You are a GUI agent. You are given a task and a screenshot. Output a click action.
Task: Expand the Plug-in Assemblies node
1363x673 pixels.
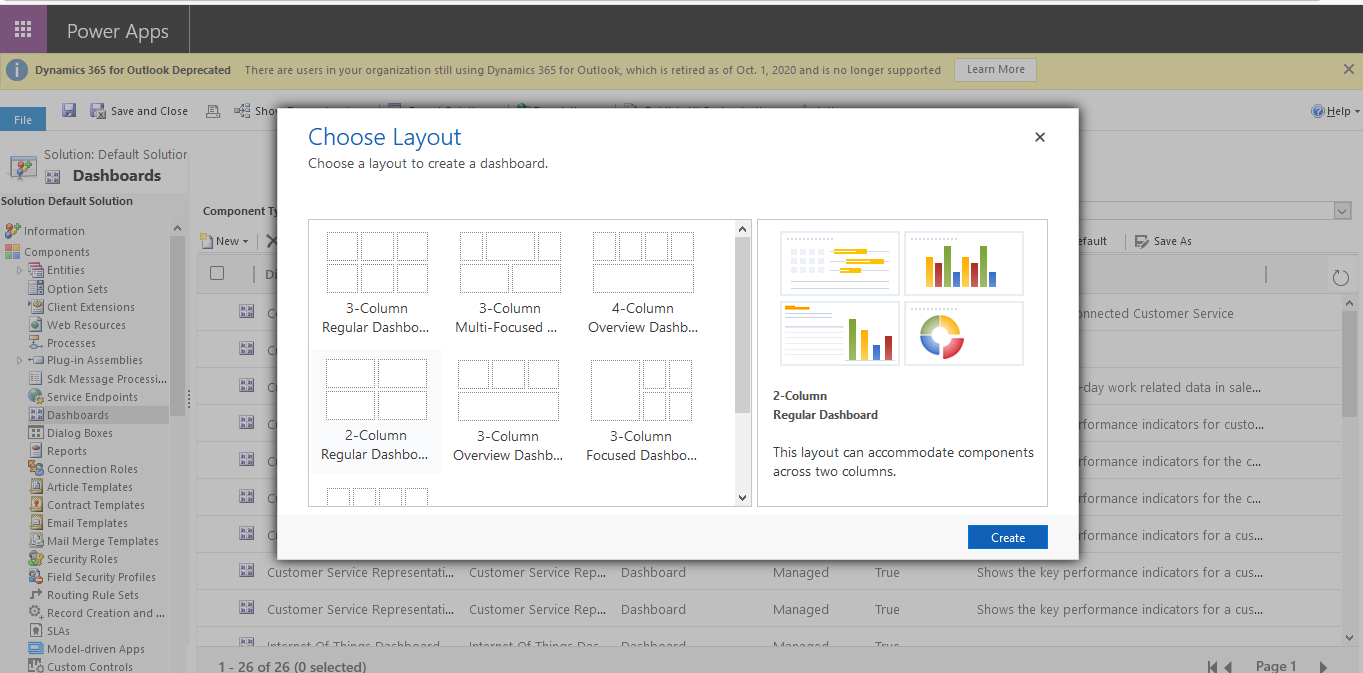18,359
